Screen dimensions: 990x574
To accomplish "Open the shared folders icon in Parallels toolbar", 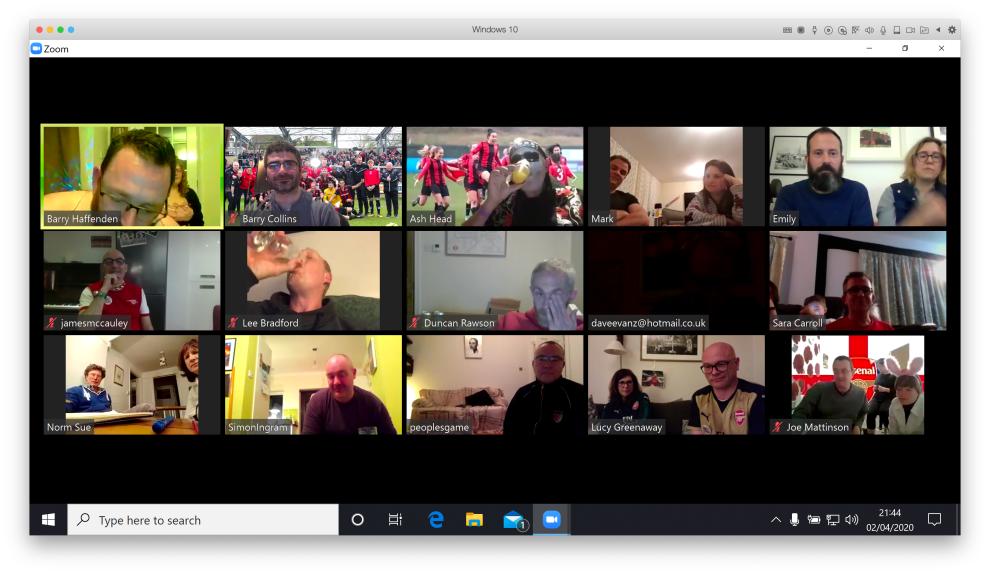I will coord(924,30).
